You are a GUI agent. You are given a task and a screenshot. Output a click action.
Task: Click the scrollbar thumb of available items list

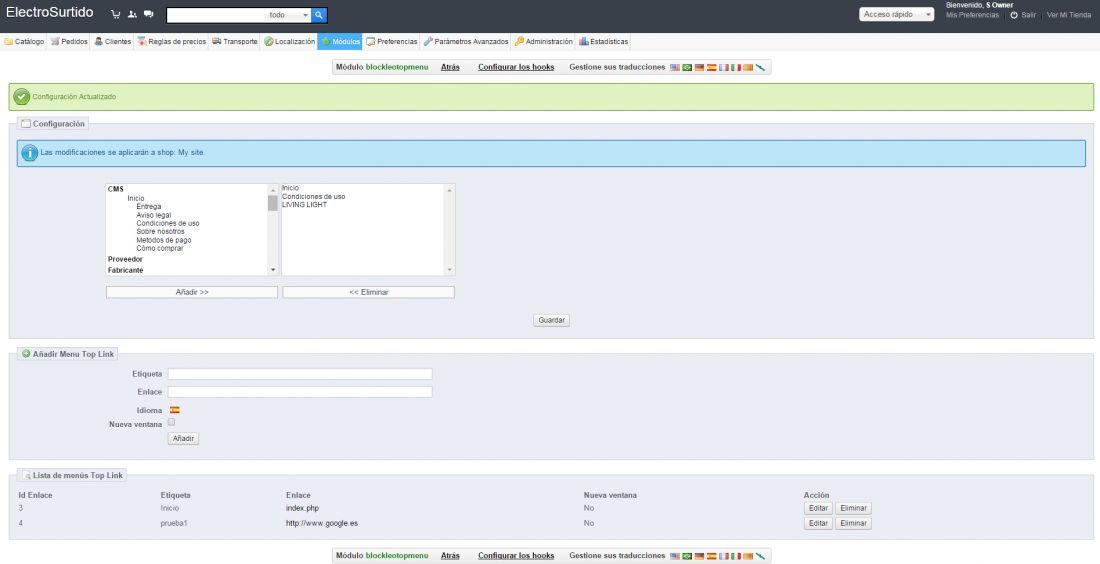(273, 203)
